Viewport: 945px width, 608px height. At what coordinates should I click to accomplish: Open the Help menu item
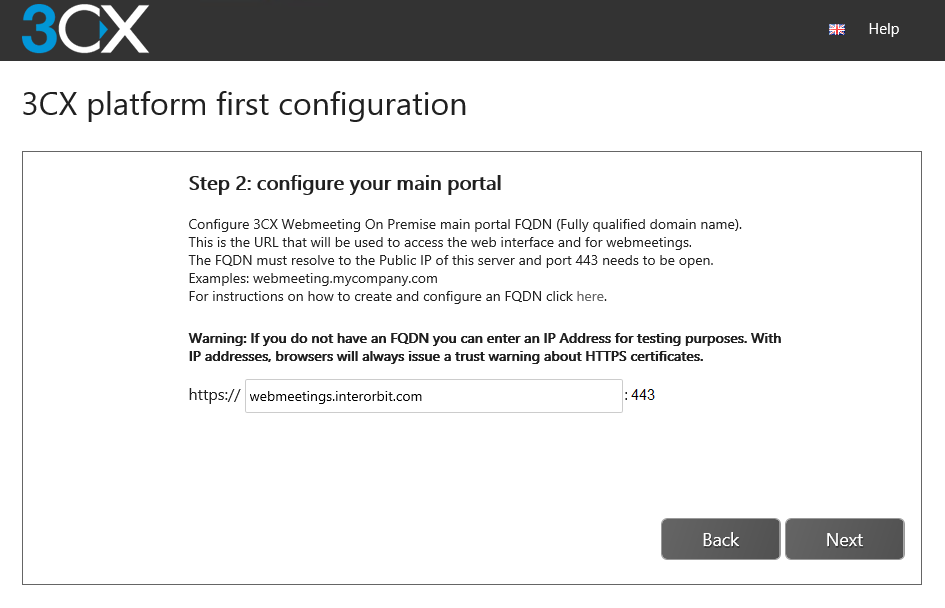(884, 29)
